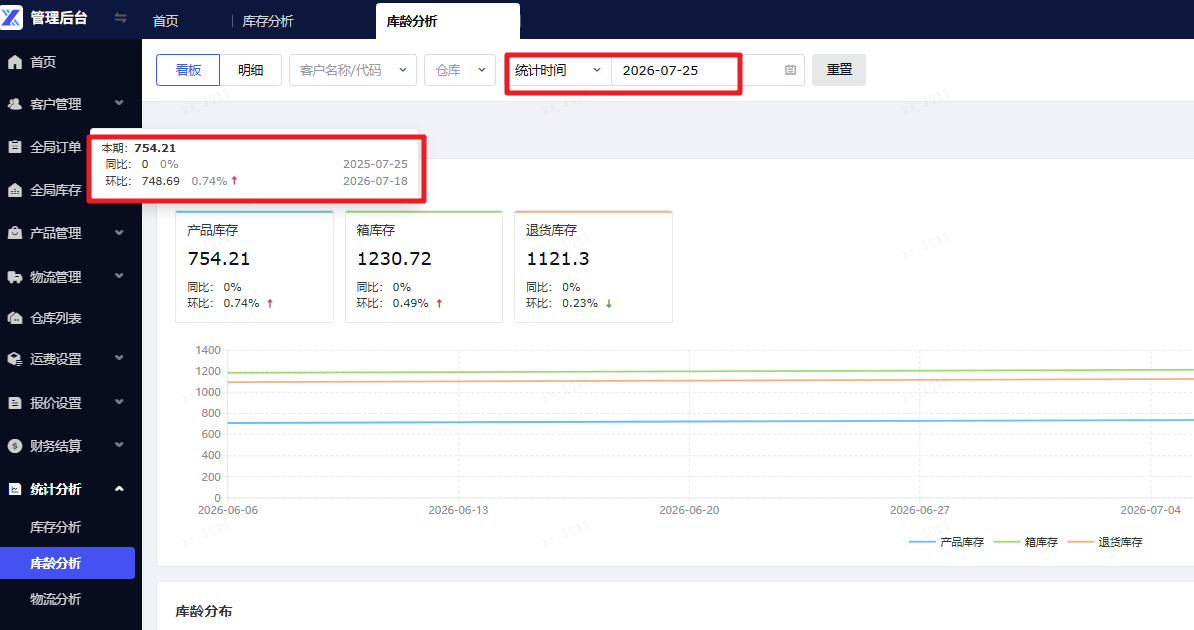The width and height of the screenshot is (1194, 630).
Task: Click the 仓库列表 warehouse icon
Action: pos(14,318)
